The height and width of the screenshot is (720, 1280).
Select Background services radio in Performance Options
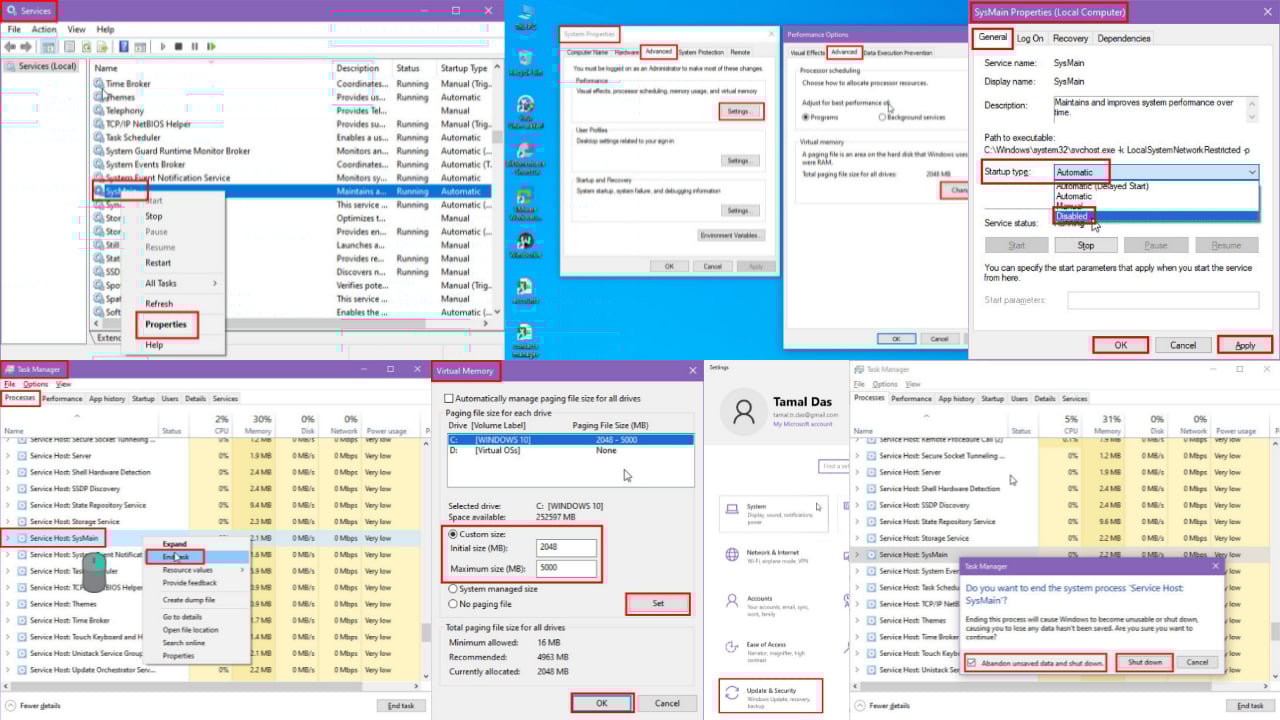point(882,117)
